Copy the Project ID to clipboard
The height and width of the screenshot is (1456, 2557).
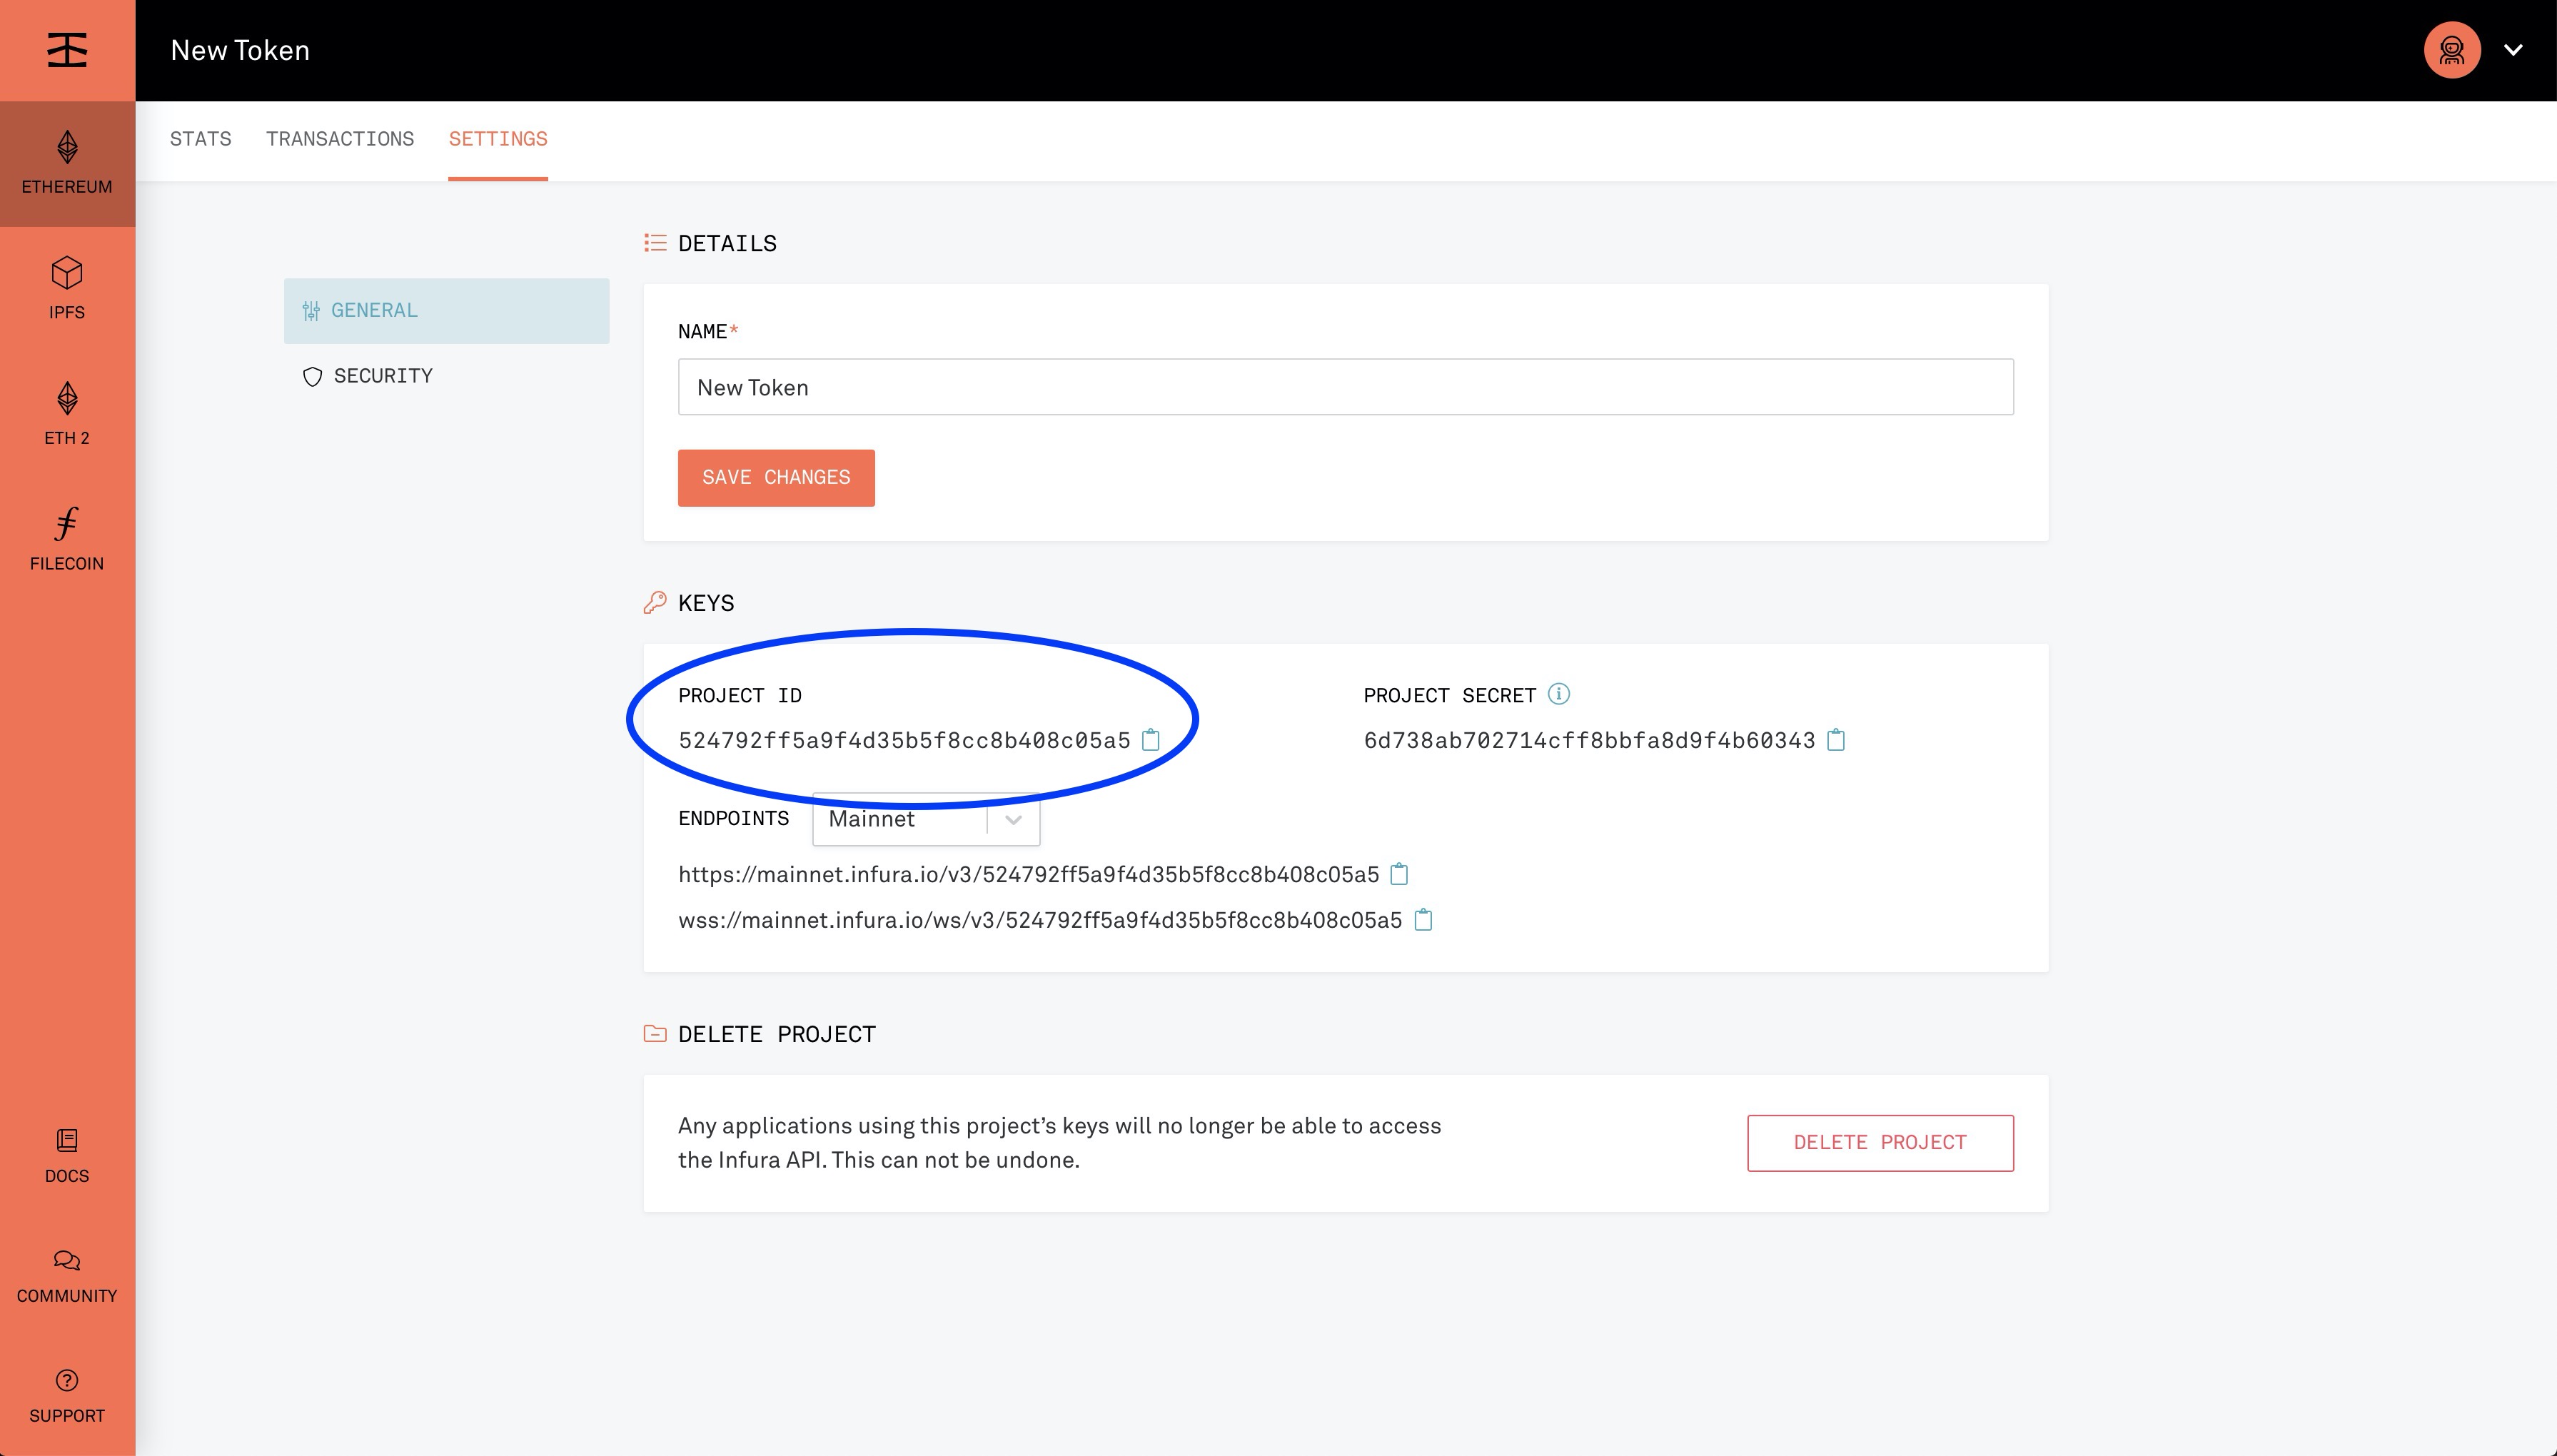point(1151,740)
